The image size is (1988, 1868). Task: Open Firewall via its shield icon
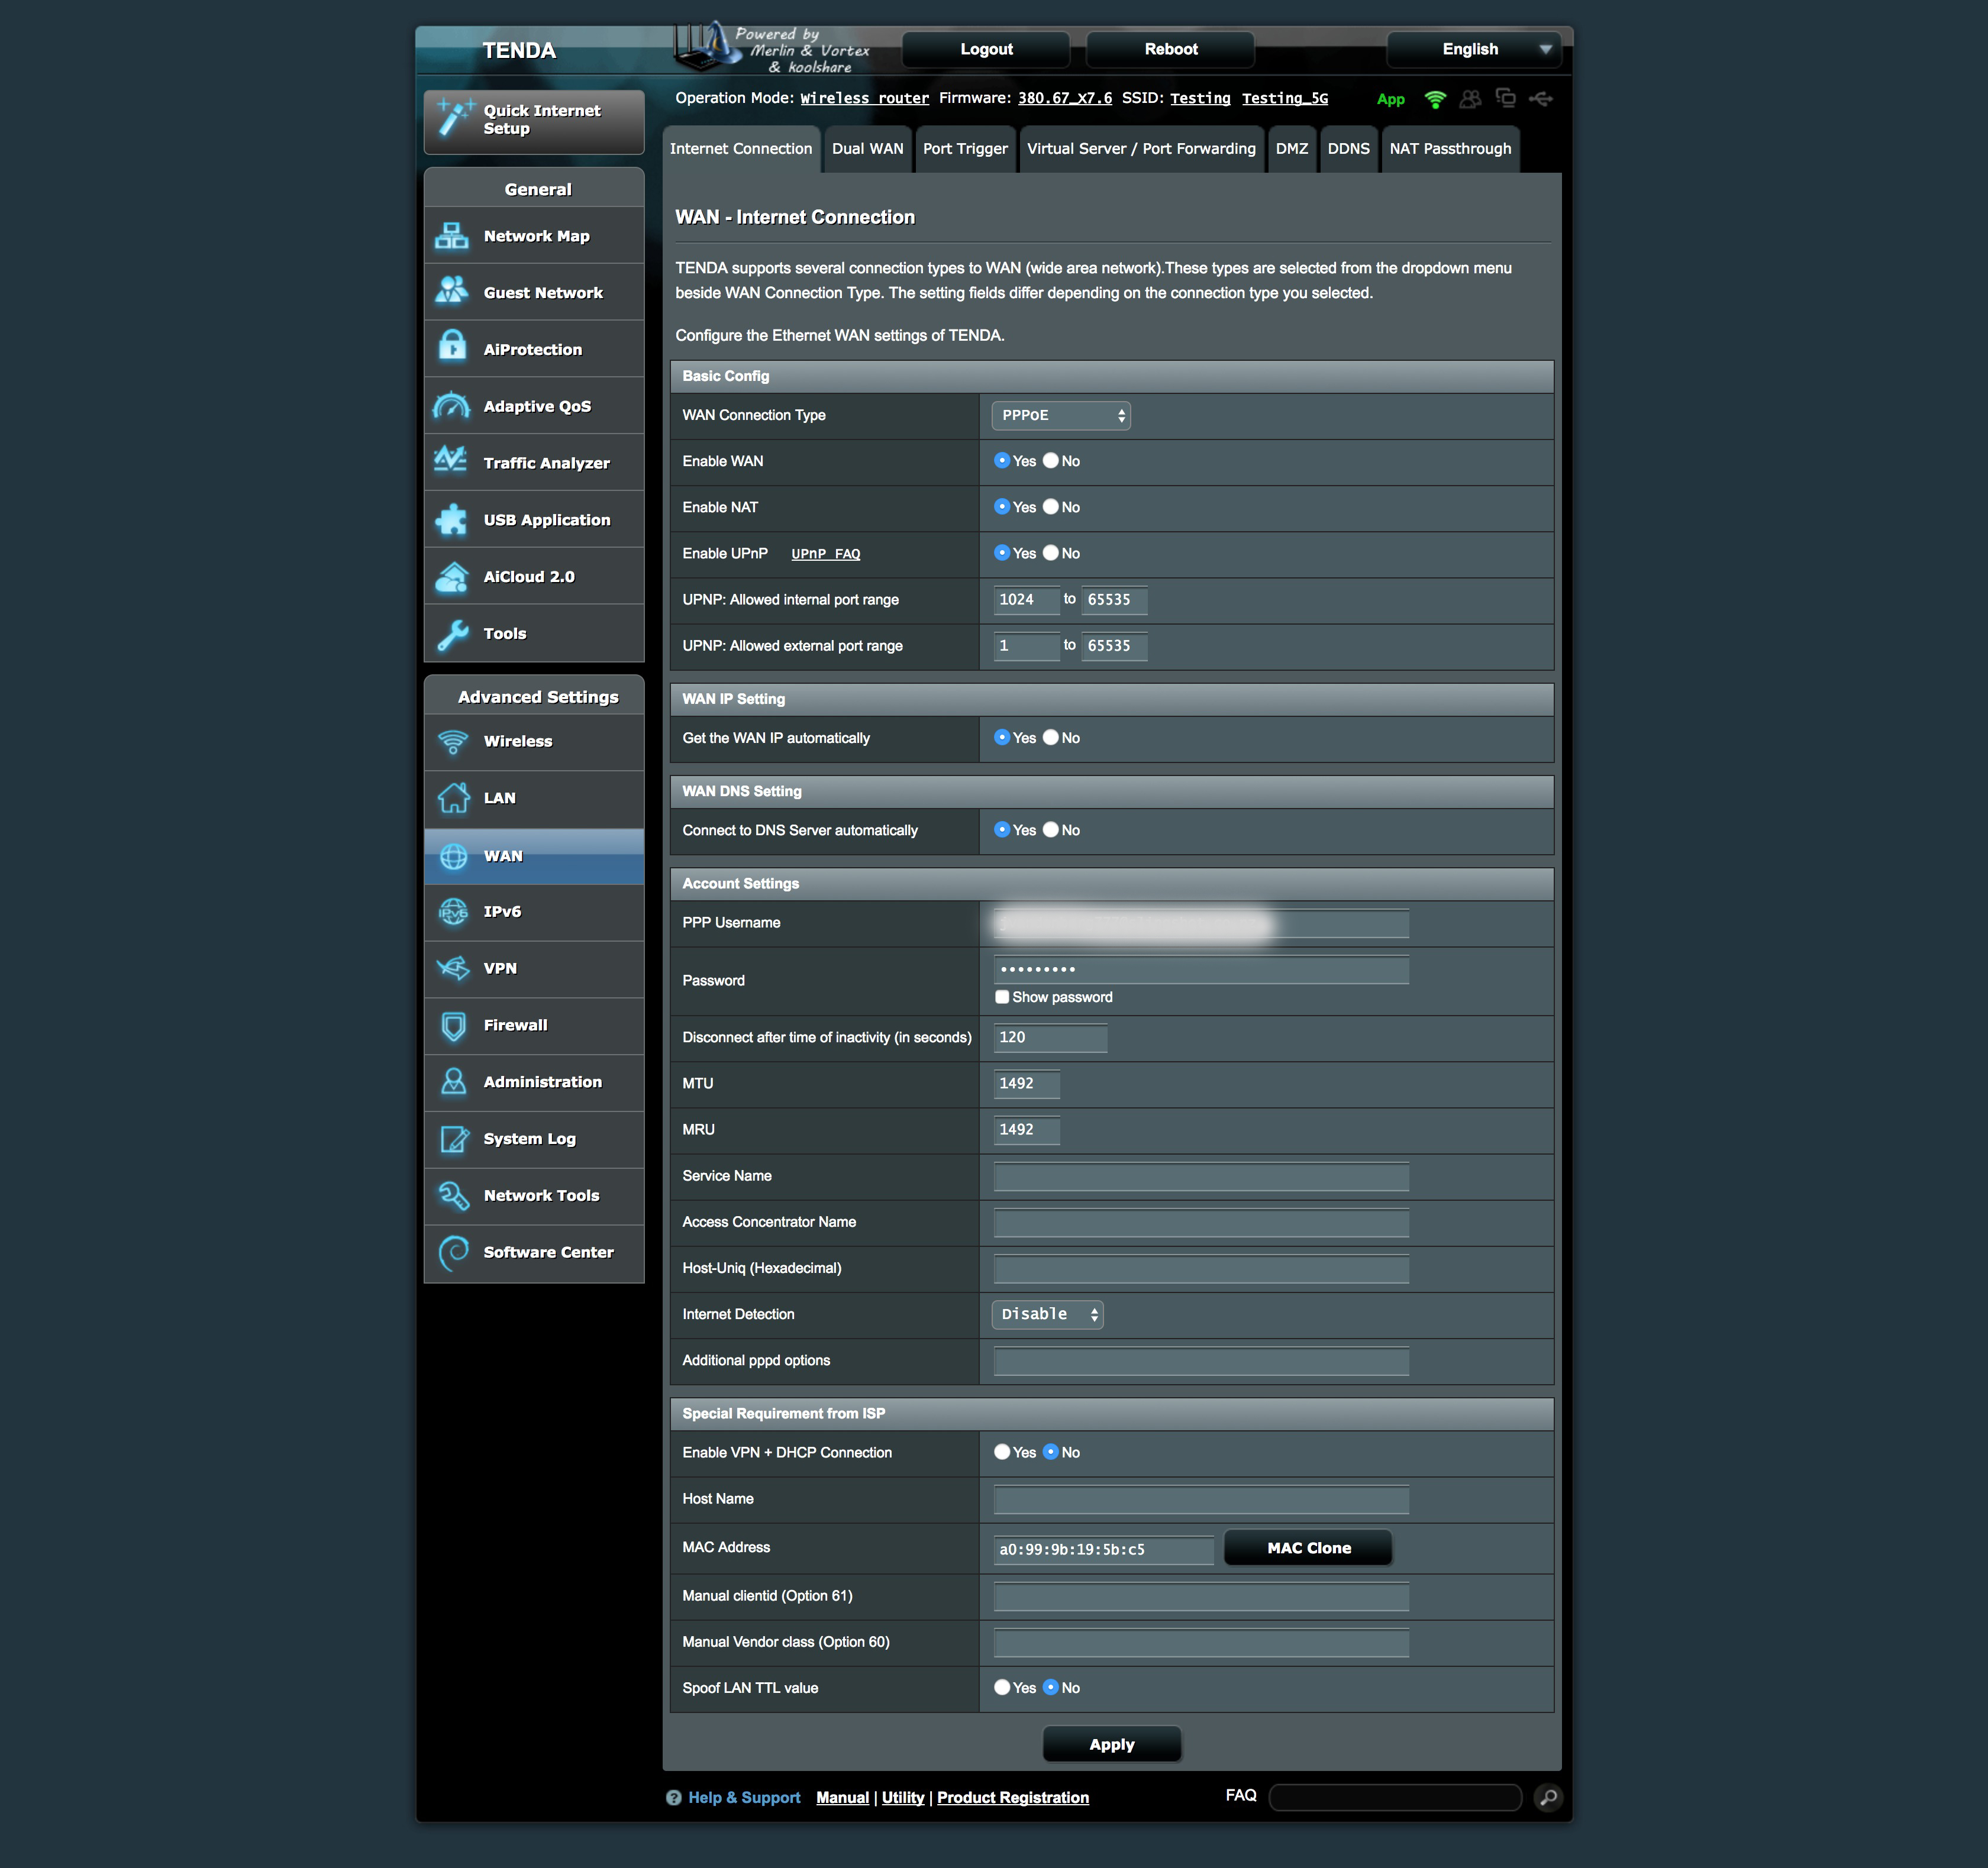[x=453, y=1025]
